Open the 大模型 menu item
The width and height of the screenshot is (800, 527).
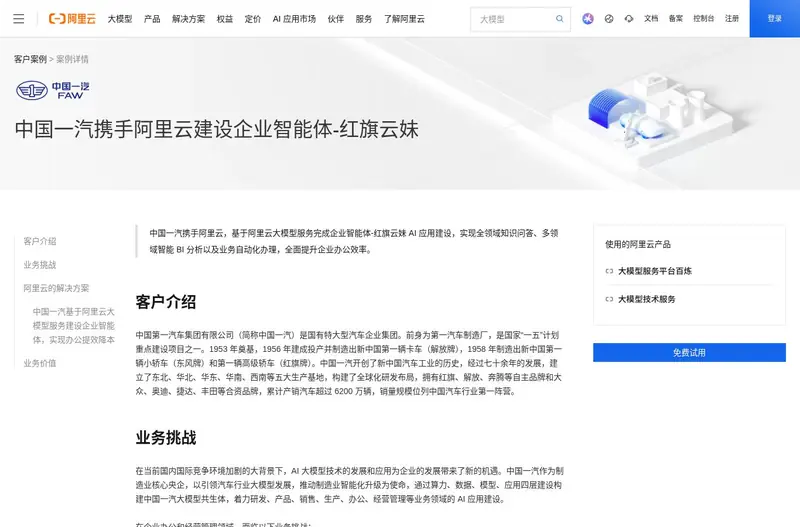point(120,19)
